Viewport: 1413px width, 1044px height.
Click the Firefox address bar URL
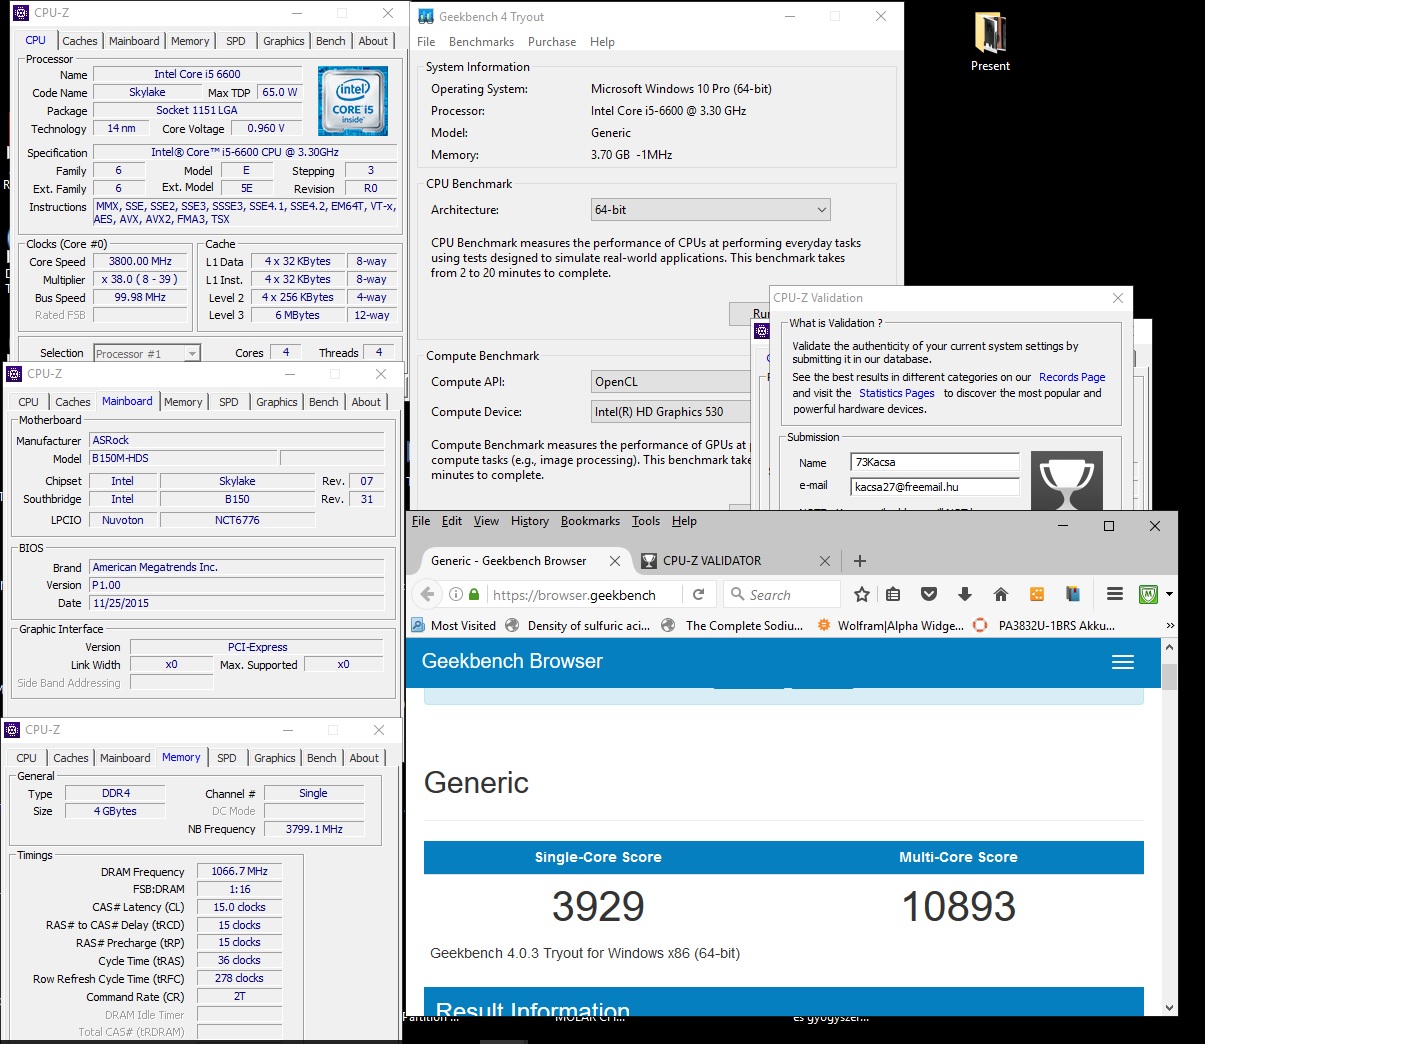coord(575,594)
